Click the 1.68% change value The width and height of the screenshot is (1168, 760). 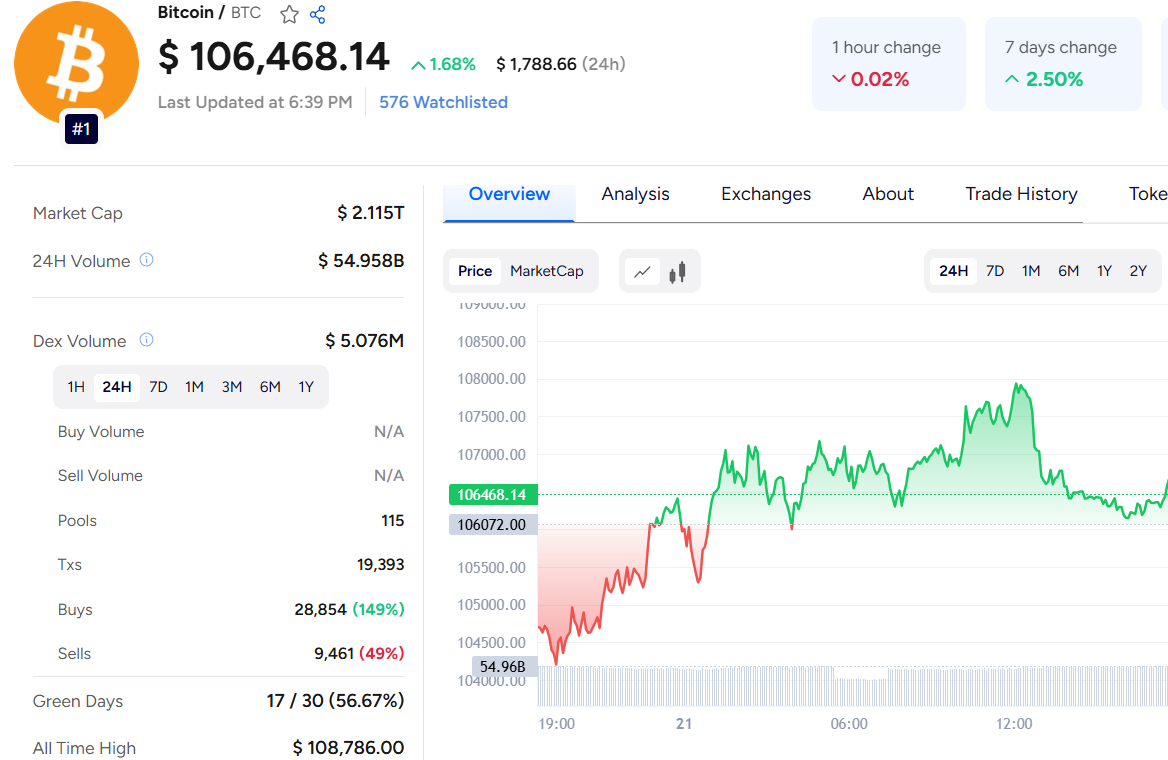(x=443, y=65)
